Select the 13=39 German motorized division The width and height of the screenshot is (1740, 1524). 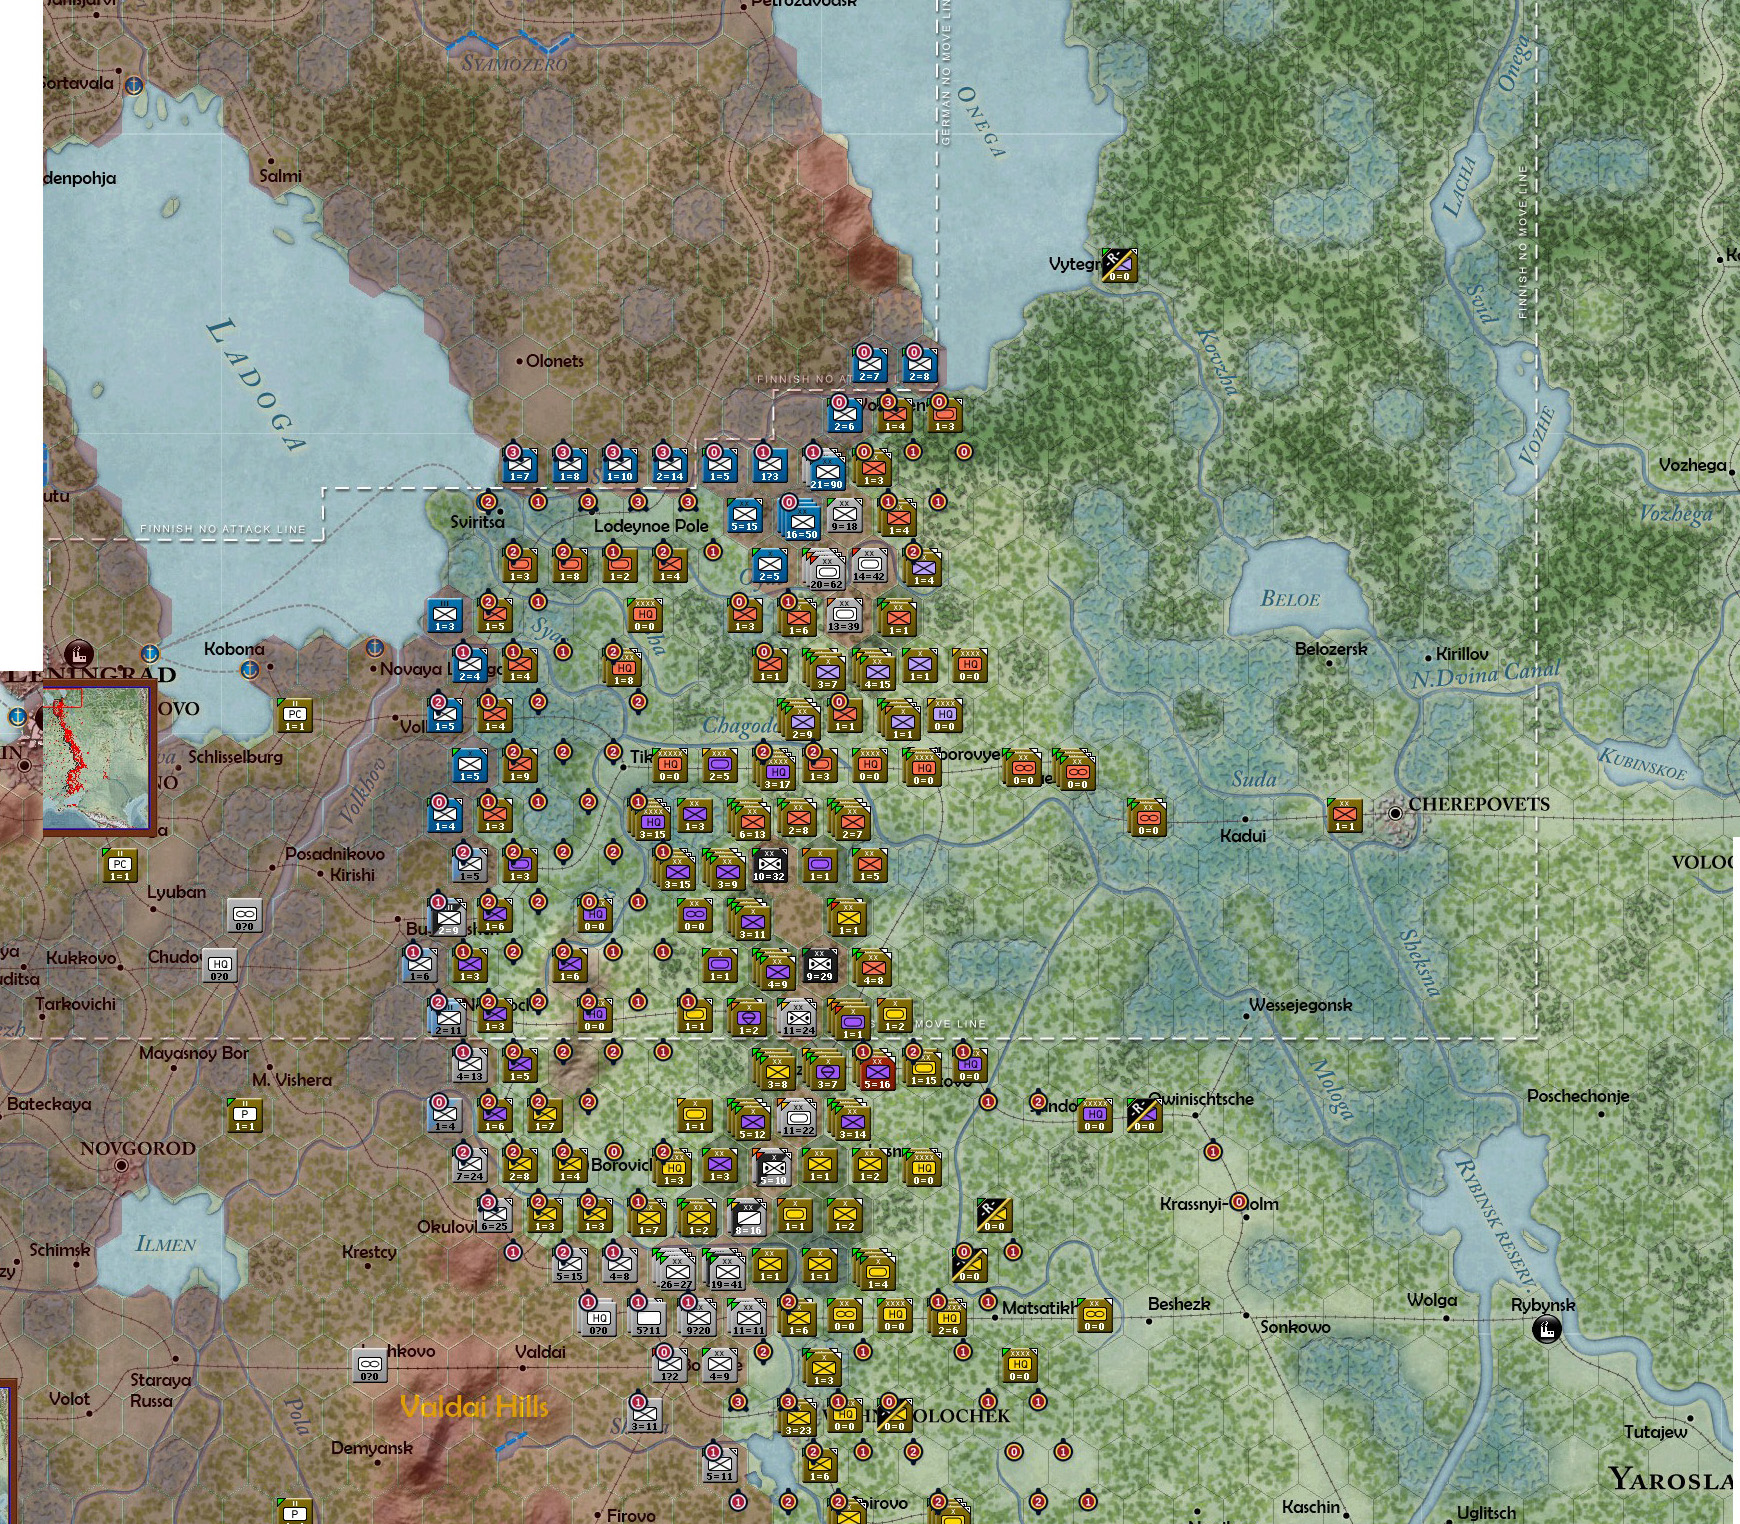[x=845, y=615]
